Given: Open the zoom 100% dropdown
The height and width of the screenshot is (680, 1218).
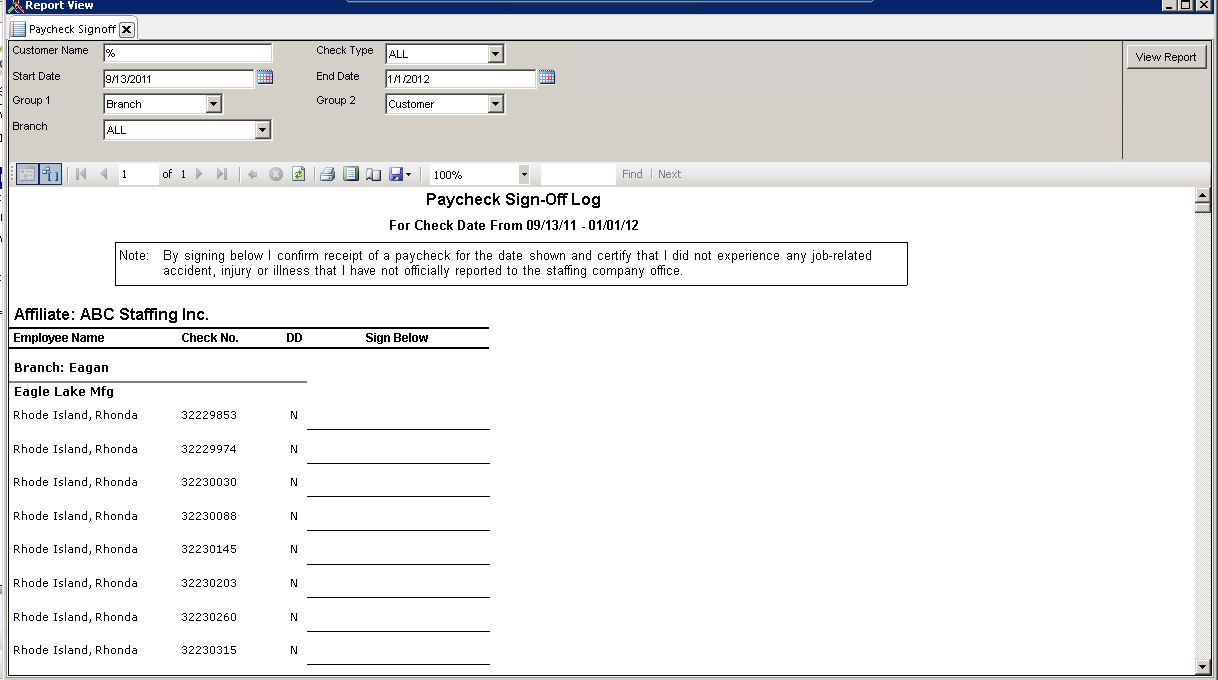Looking at the screenshot, I should tap(524, 174).
